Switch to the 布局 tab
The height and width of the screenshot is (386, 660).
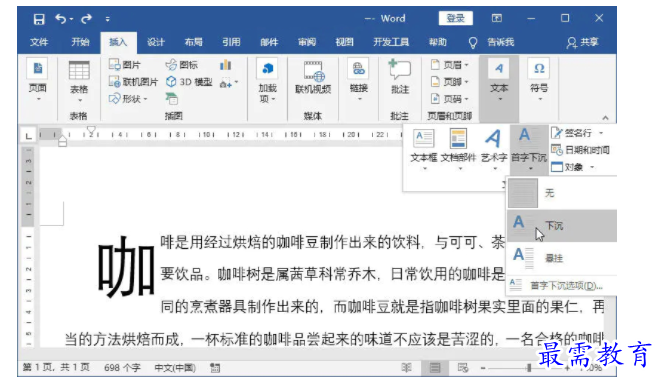click(x=193, y=42)
